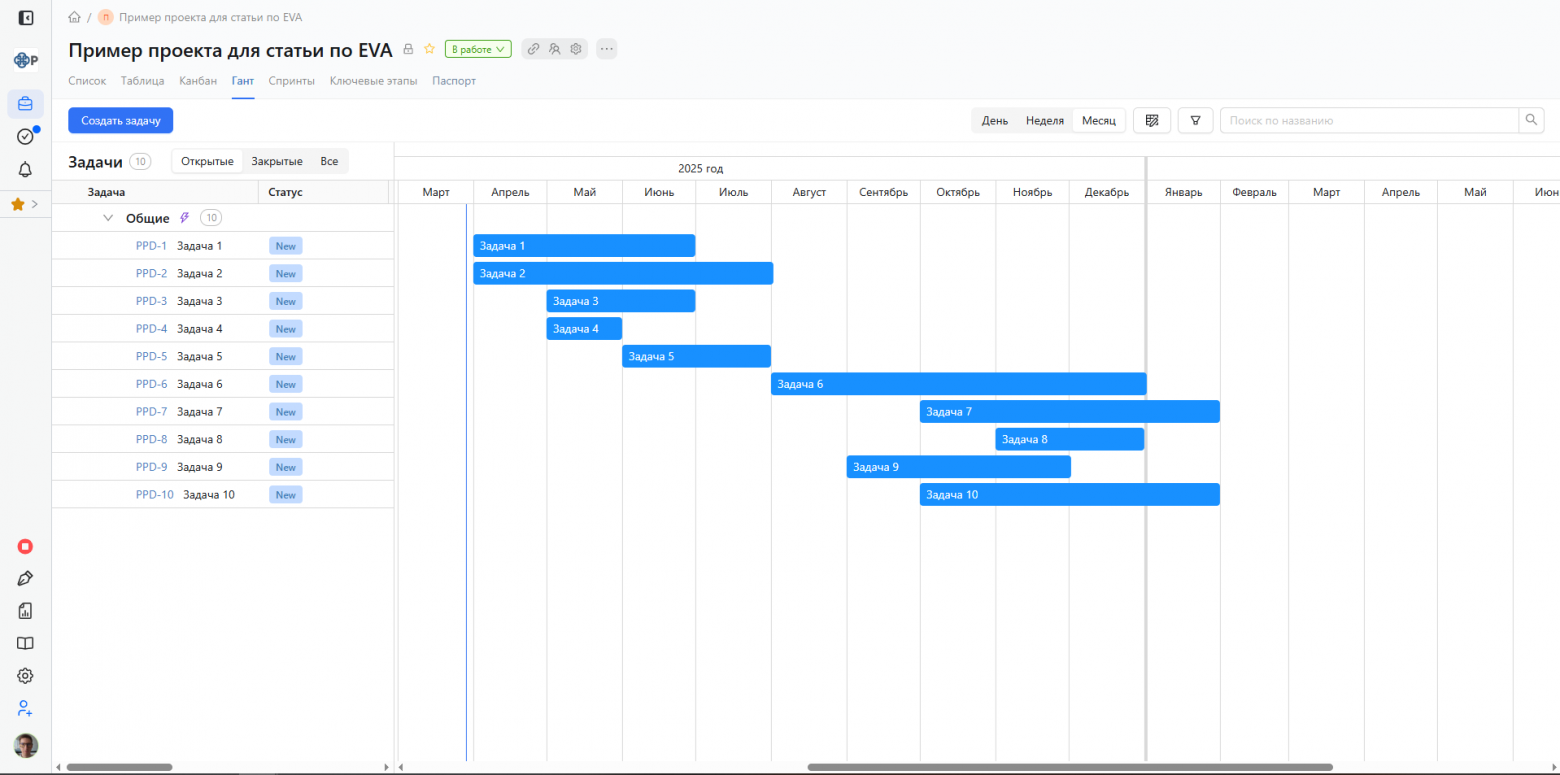Focus the 'Поиск по названию' search field

click(1370, 121)
